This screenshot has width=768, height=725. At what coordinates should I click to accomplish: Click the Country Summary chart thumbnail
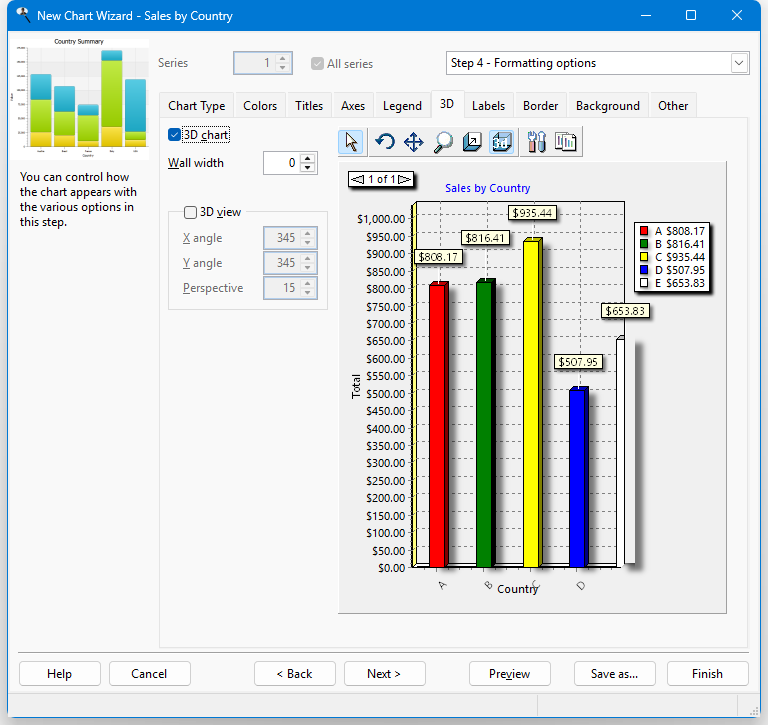pos(78,97)
